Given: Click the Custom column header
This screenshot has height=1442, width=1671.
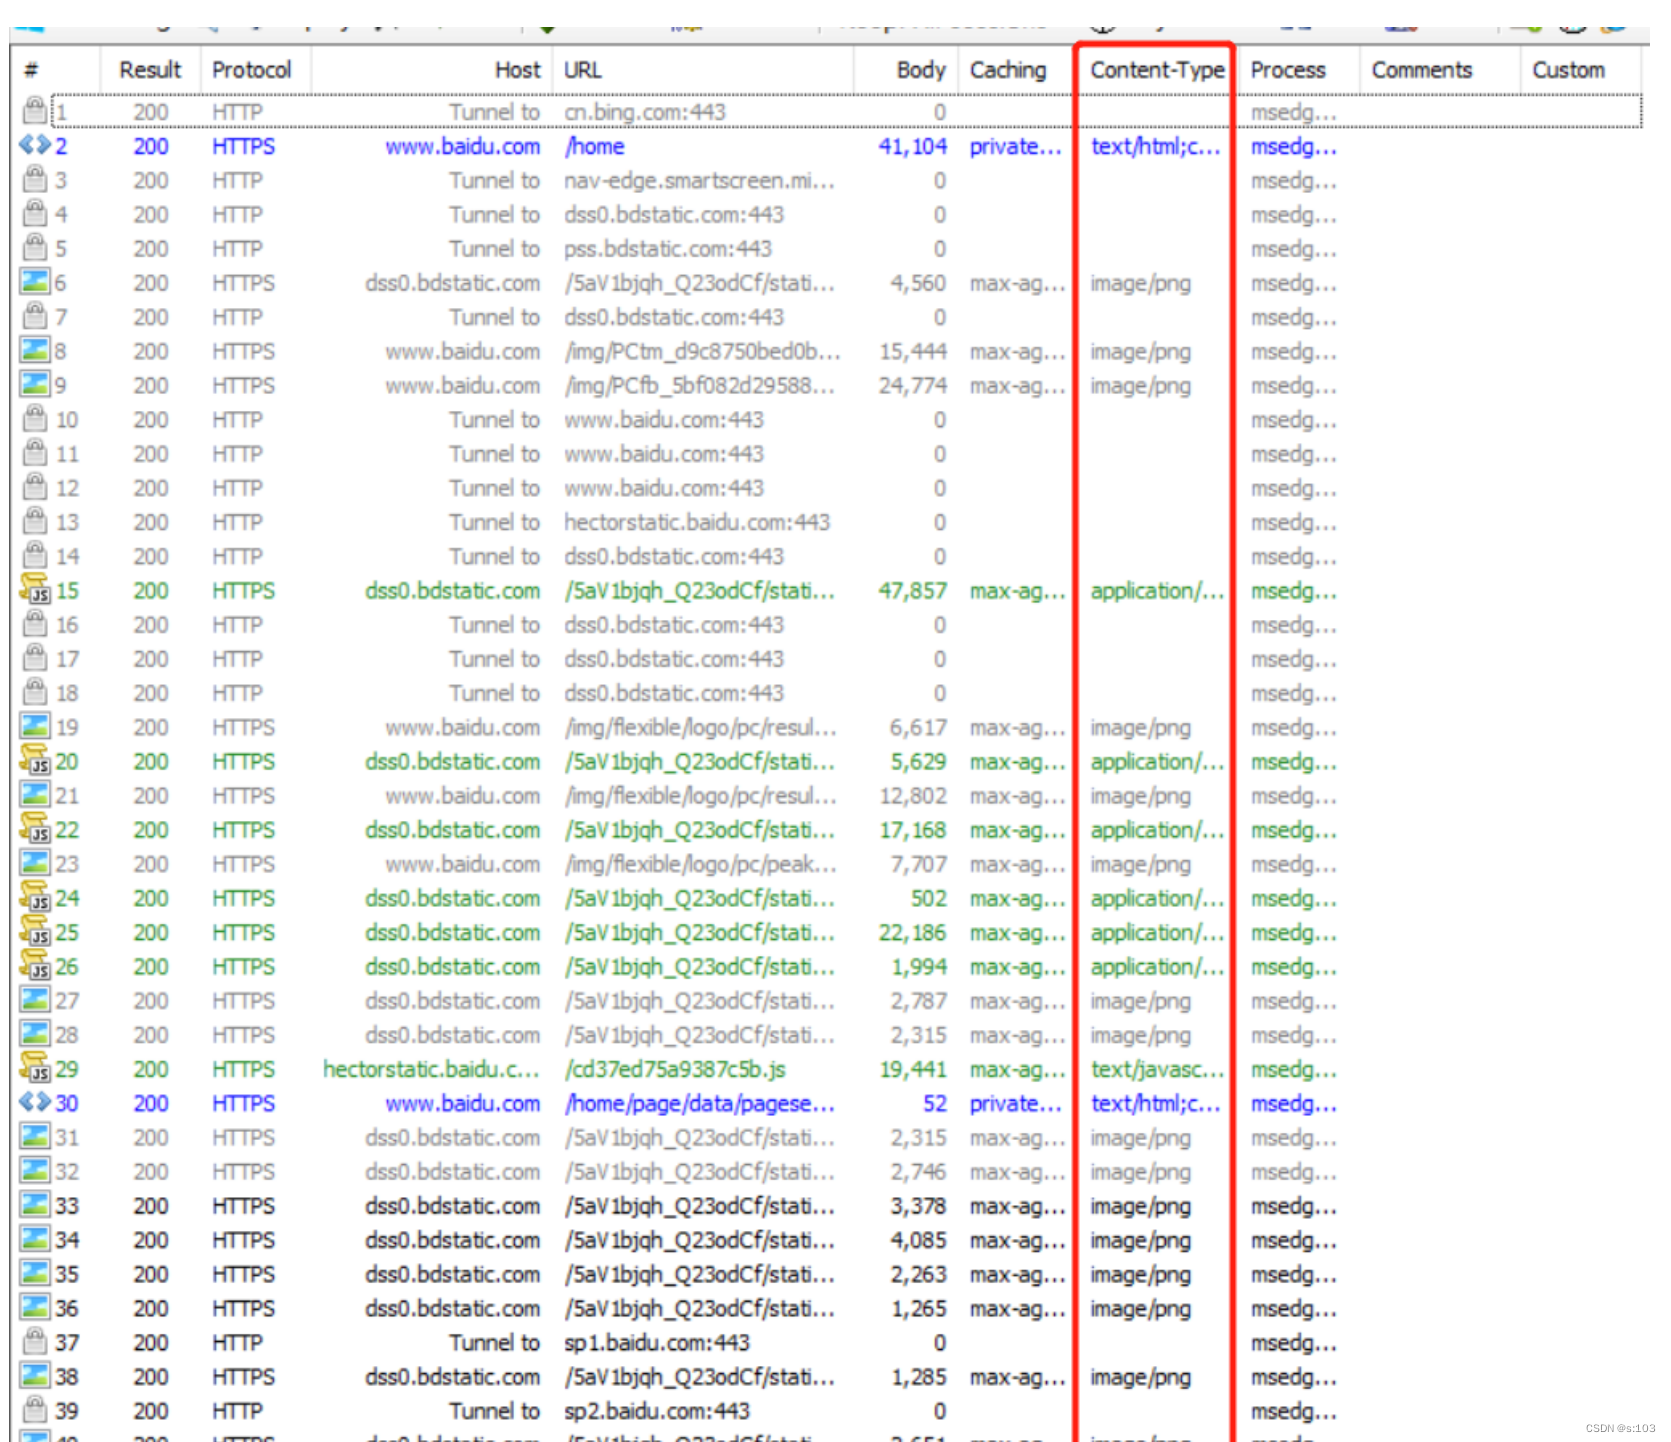Looking at the screenshot, I should pyautogui.click(x=1580, y=70).
